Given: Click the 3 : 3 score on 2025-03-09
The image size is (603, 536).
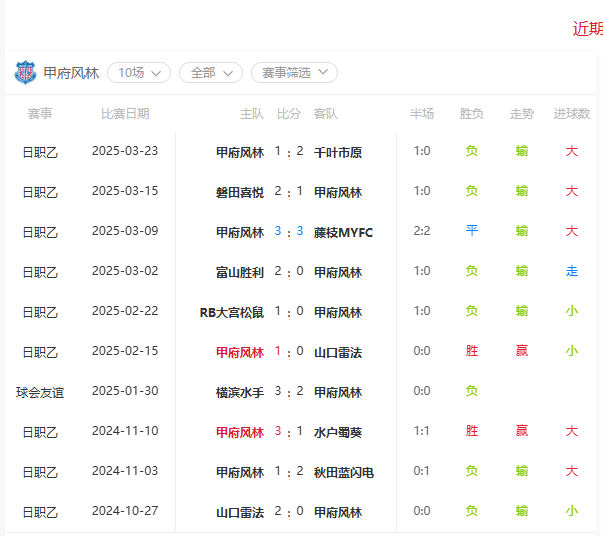Looking at the screenshot, I should (x=289, y=231).
